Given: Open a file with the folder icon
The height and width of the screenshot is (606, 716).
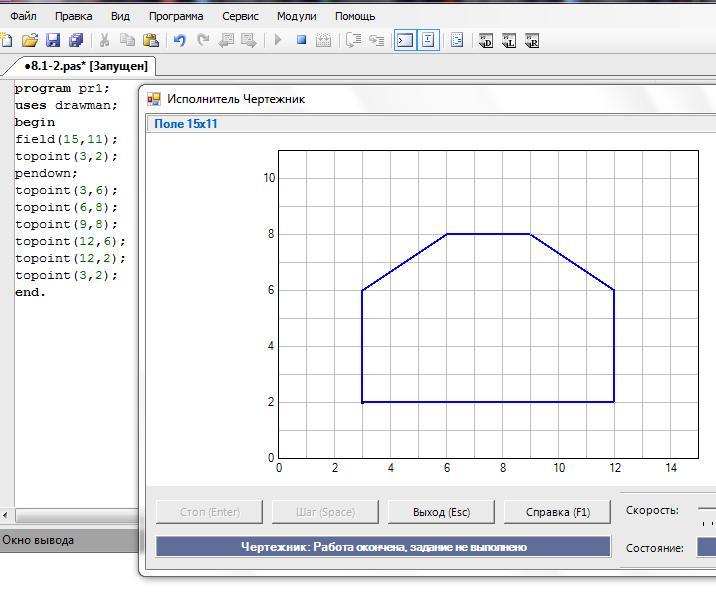Looking at the screenshot, I should [30, 41].
